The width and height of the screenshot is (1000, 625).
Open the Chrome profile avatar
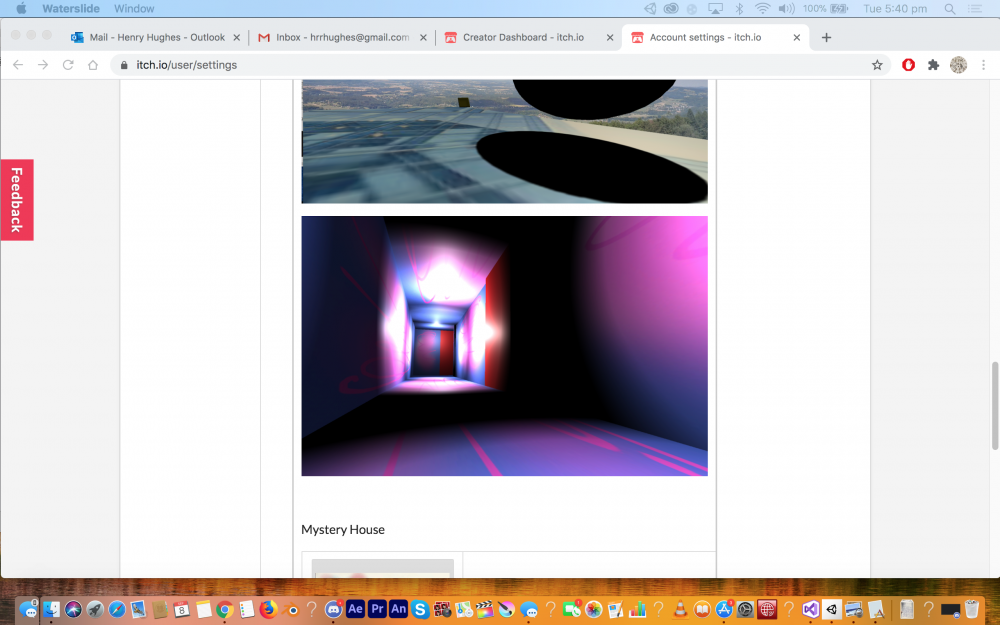(958, 65)
